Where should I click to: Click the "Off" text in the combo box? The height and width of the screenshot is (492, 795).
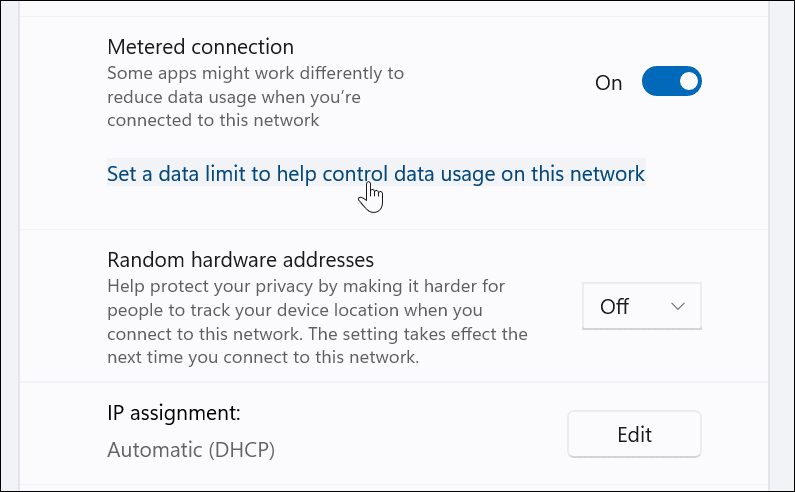point(614,307)
